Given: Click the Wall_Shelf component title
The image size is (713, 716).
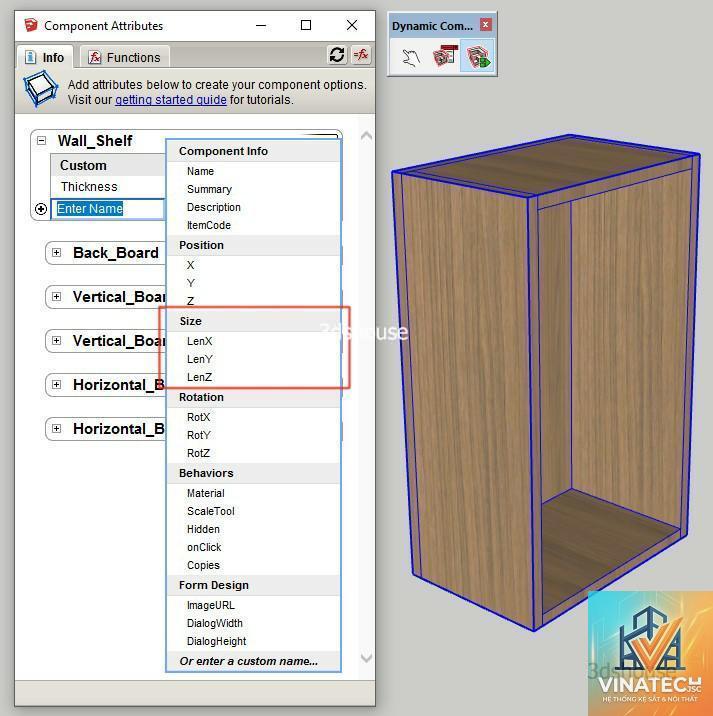Looking at the screenshot, I should tap(95, 141).
